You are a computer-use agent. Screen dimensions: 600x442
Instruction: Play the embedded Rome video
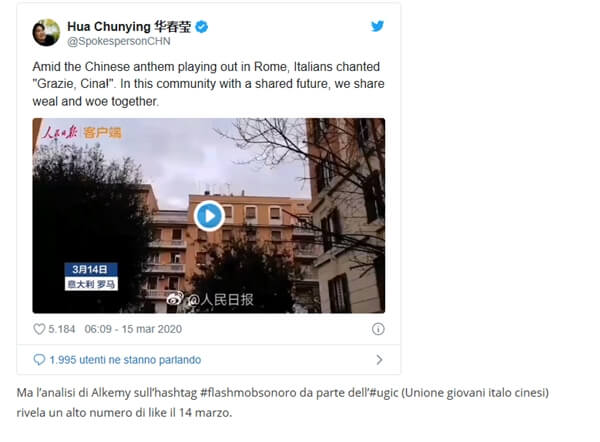click(209, 216)
